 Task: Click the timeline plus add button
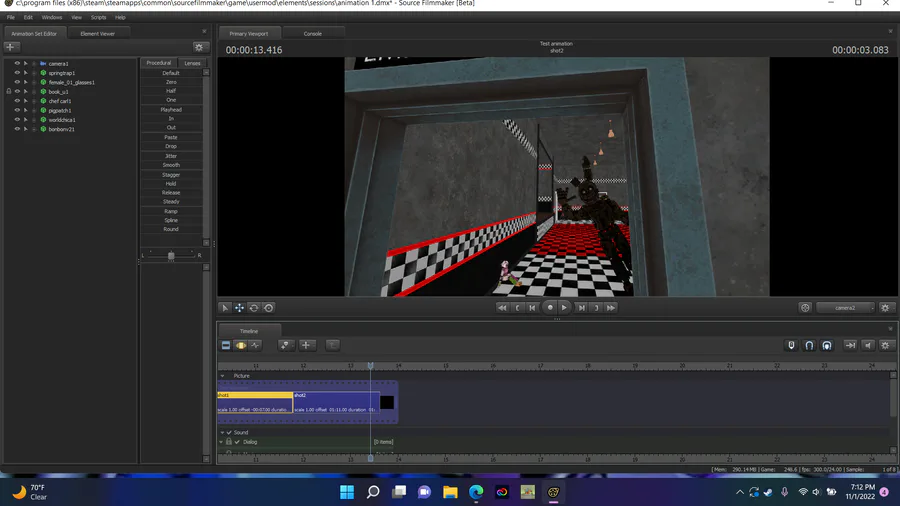306,345
